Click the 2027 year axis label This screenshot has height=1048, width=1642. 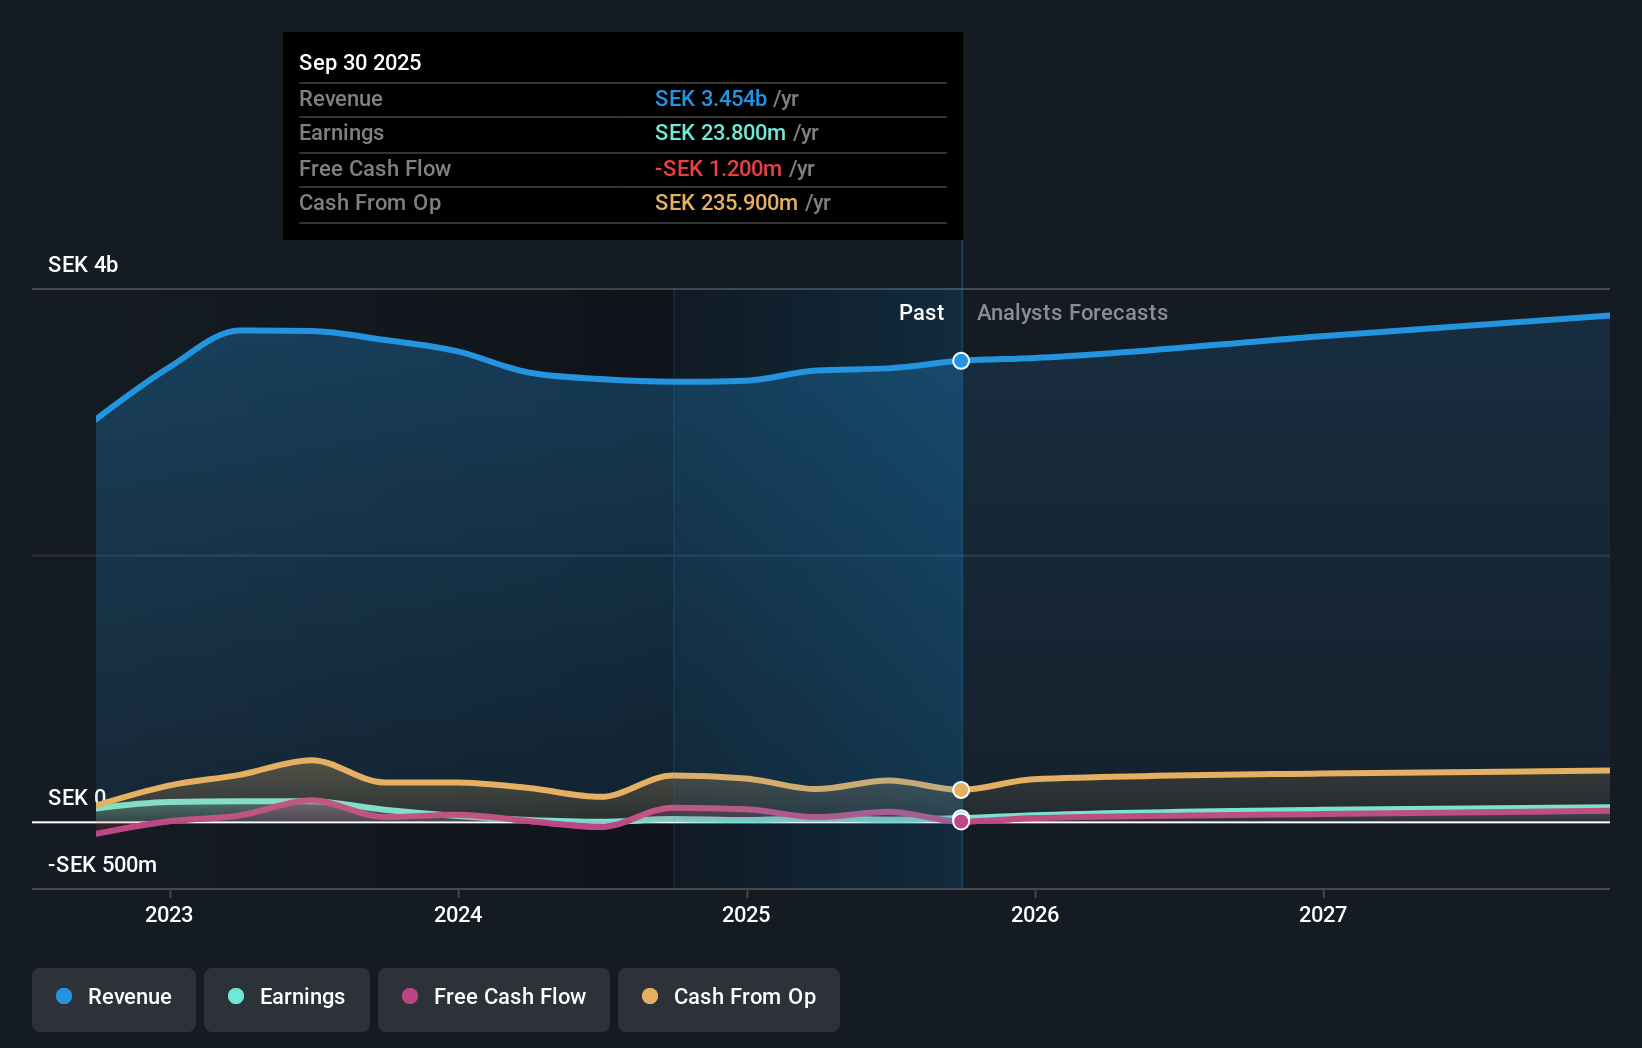[x=1323, y=914]
